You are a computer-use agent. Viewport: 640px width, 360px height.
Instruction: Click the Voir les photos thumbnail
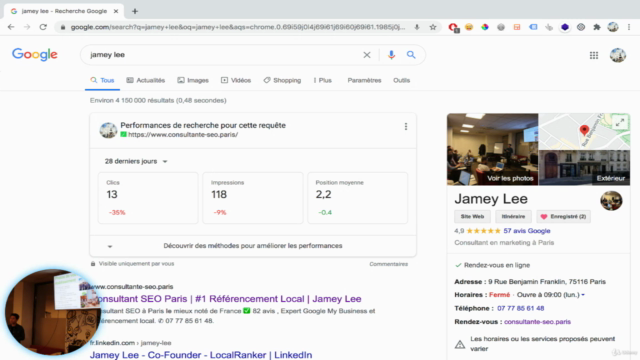(x=492, y=149)
